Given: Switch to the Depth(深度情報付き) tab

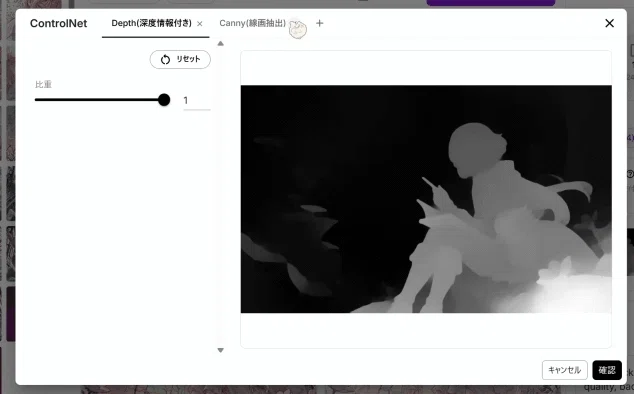Looking at the screenshot, I should (x=151, y=23).
